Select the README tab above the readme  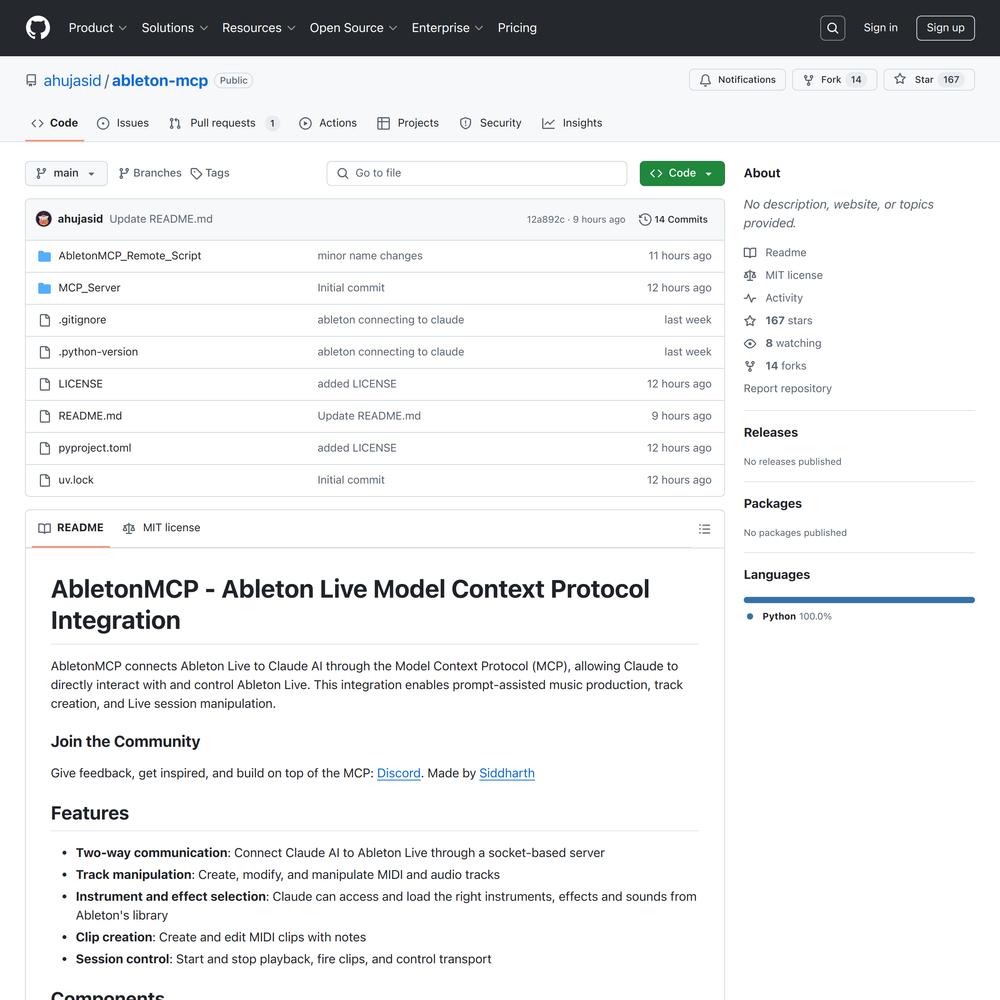tap(71, 528)
